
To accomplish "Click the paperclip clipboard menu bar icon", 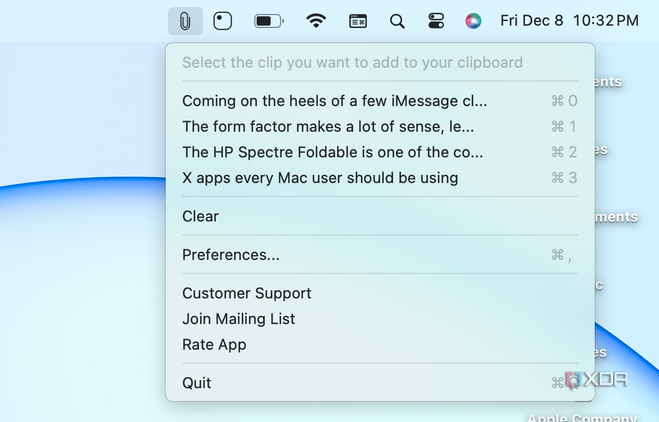I will pos(185,21).
